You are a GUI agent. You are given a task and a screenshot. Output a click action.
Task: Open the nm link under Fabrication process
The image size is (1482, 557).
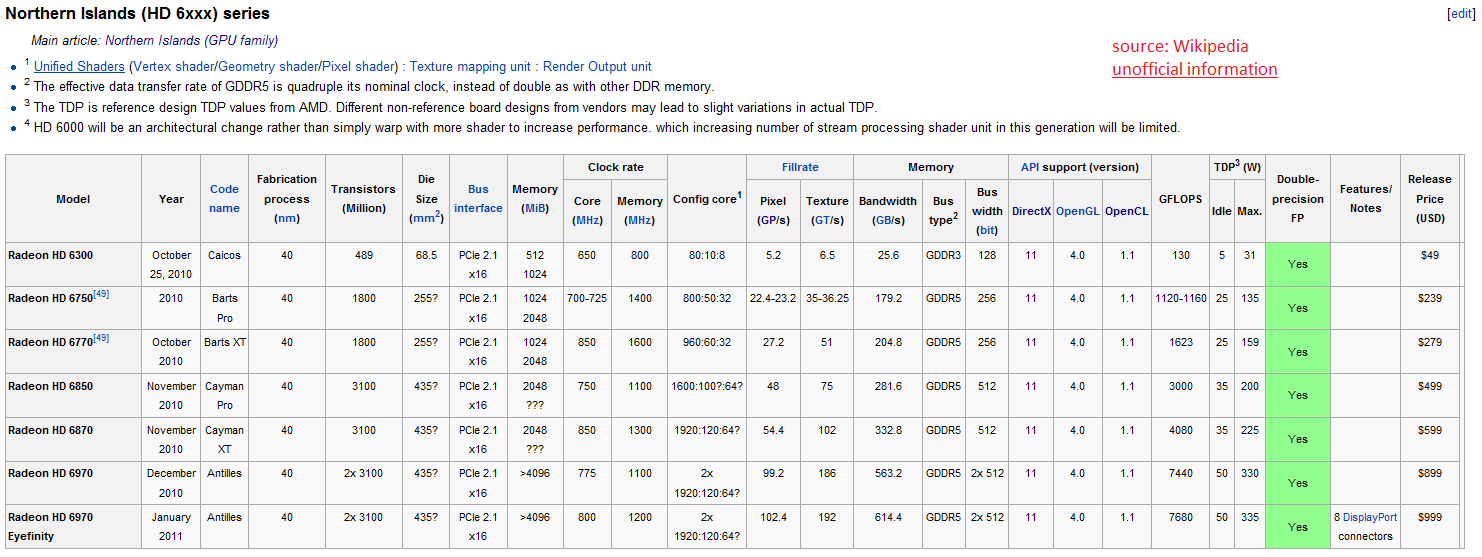pyautogui.click(x=287, y=218)
